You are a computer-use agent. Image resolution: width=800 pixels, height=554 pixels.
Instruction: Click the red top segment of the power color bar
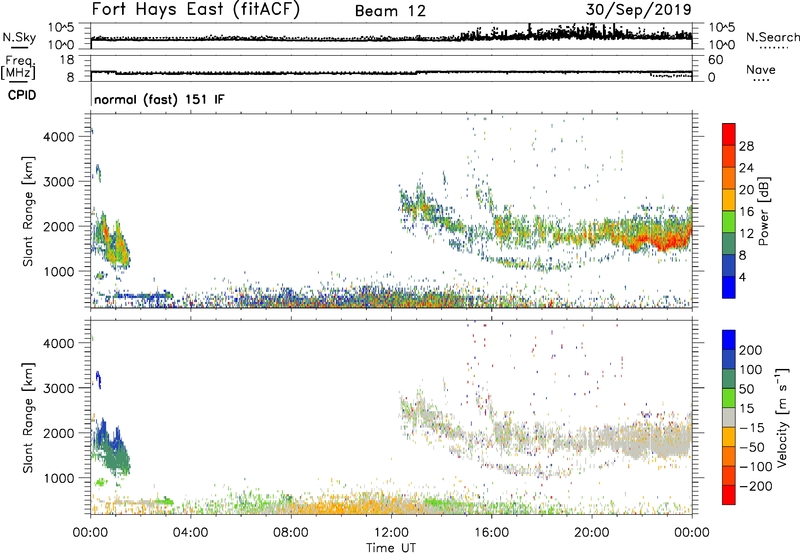(x=729, y=134)
